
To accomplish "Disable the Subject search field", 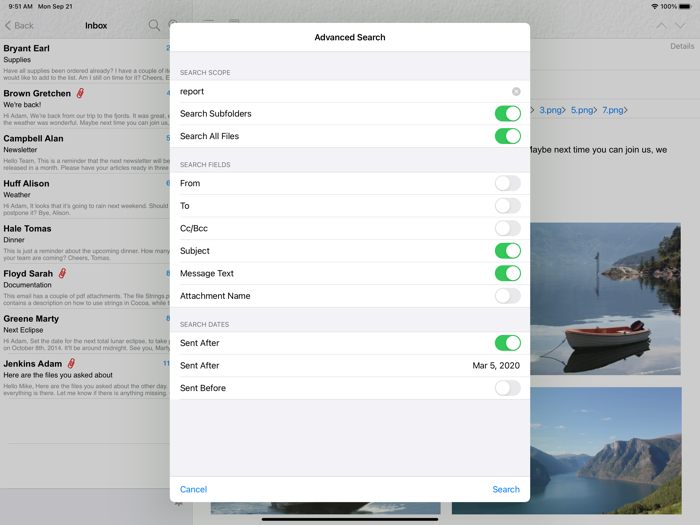I will pyautogui.click(x=508, y=251).
